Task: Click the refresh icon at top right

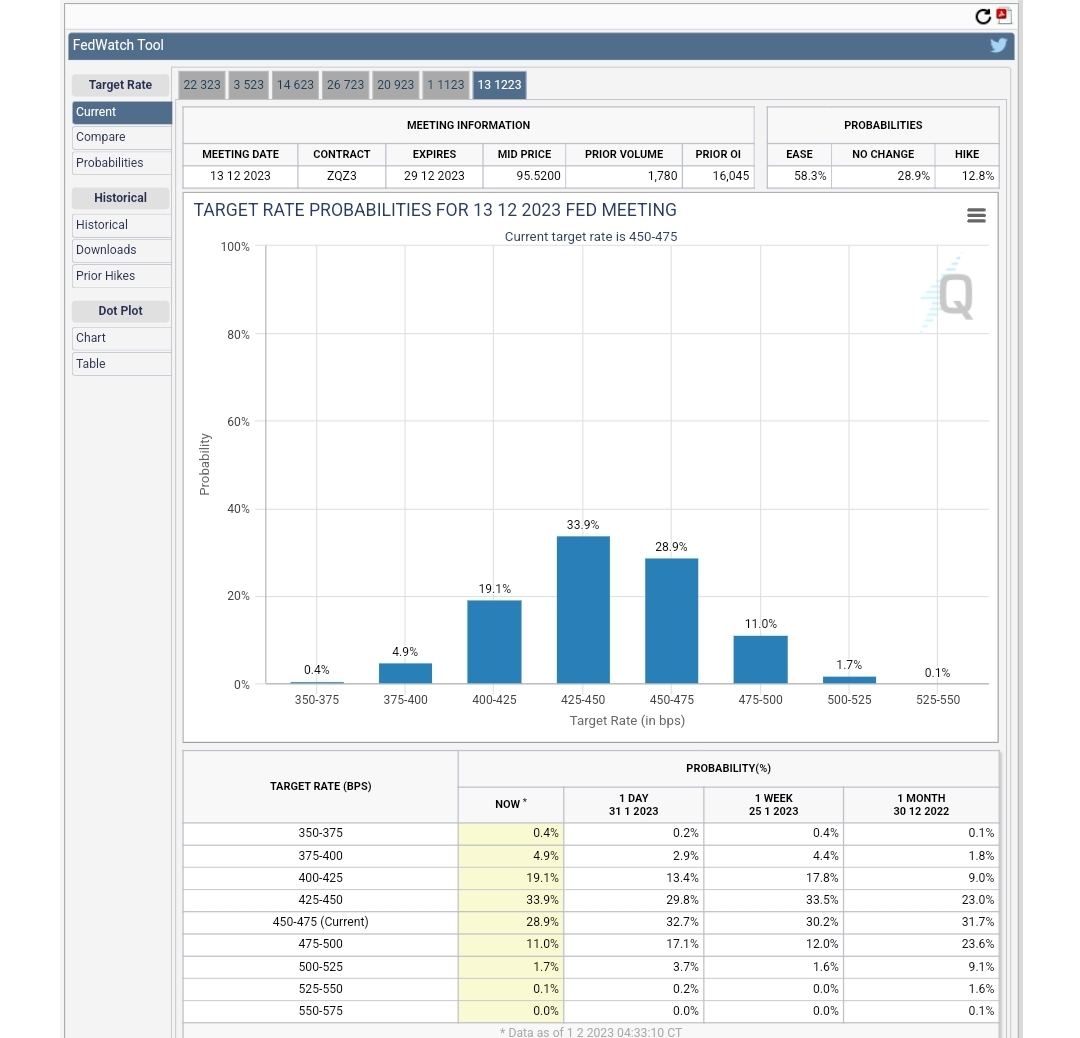Action: (x=983, y=17)
